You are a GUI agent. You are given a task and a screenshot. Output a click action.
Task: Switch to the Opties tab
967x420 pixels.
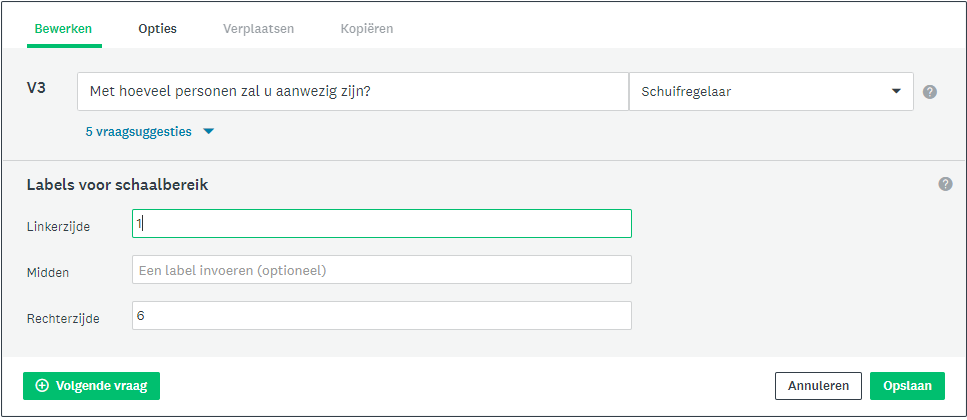click(157, 29)
